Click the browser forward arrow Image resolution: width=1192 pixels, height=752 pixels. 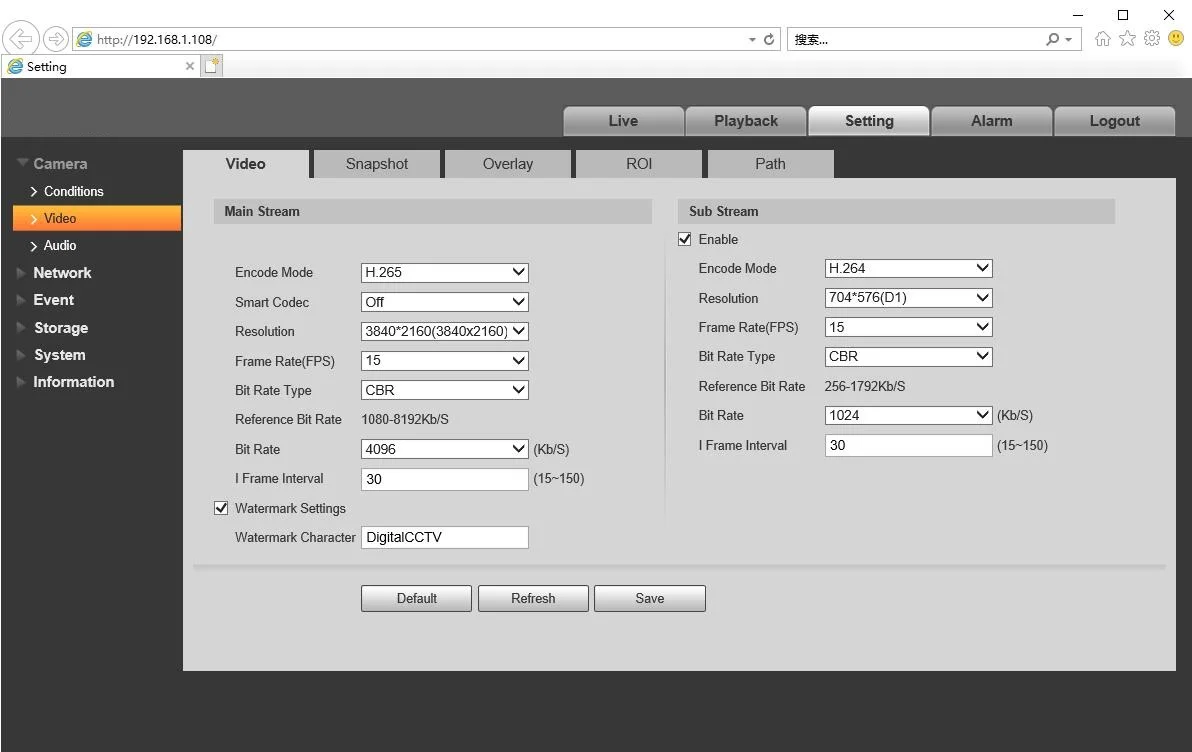[x=55, y=38]
